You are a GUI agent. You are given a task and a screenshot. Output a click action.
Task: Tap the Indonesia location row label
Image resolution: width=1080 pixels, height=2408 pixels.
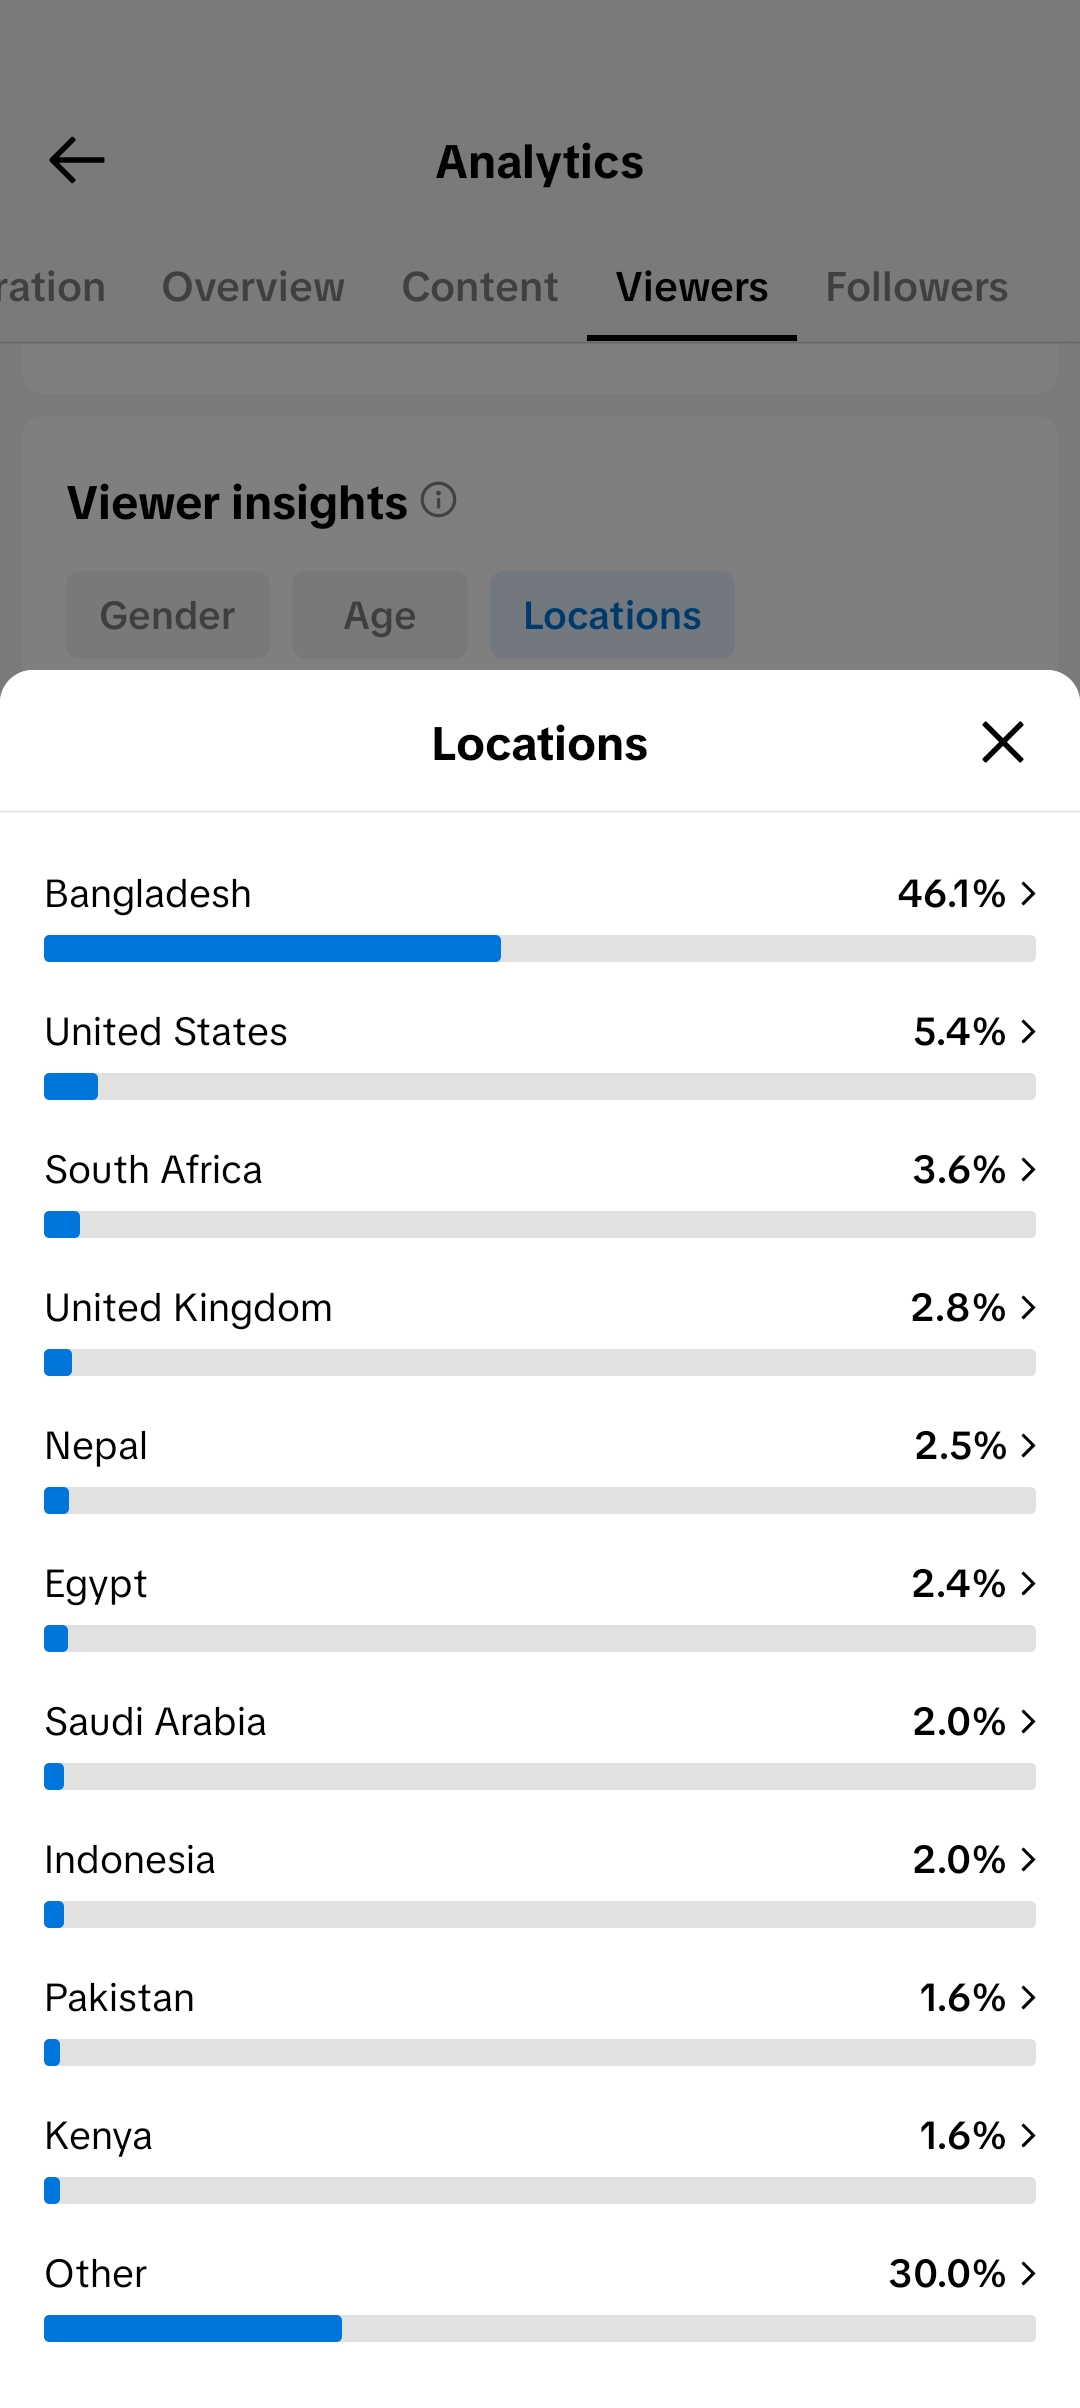(130, 1860)
